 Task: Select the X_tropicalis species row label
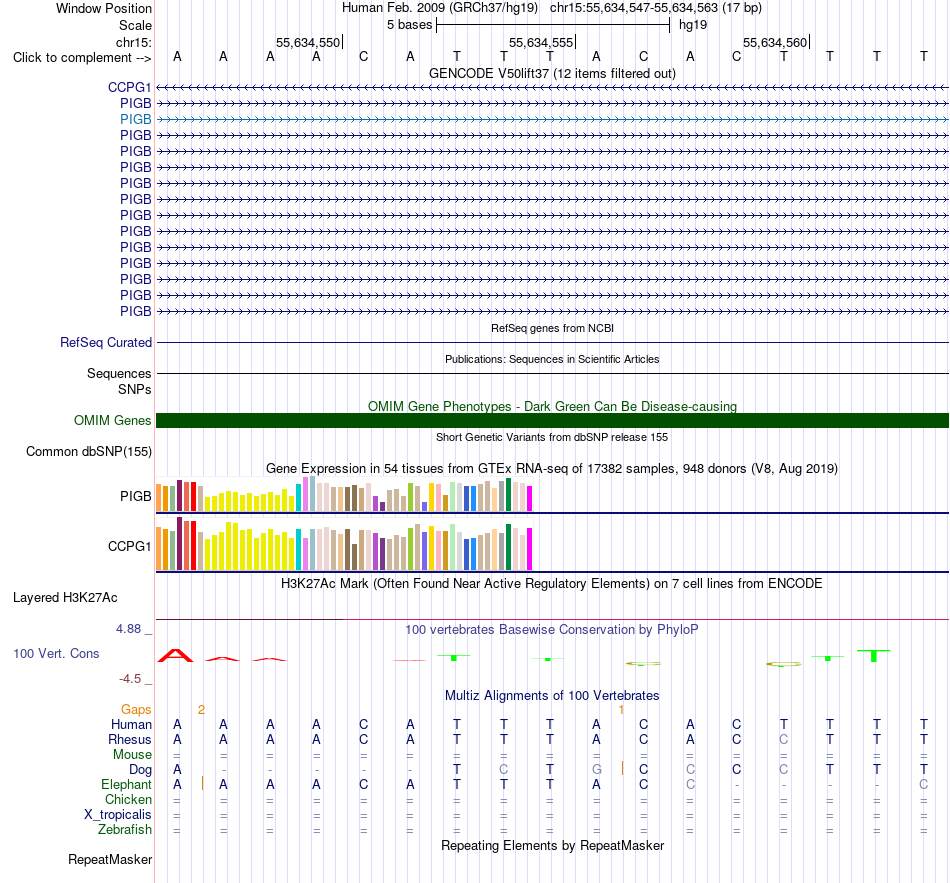coord(118,815)
